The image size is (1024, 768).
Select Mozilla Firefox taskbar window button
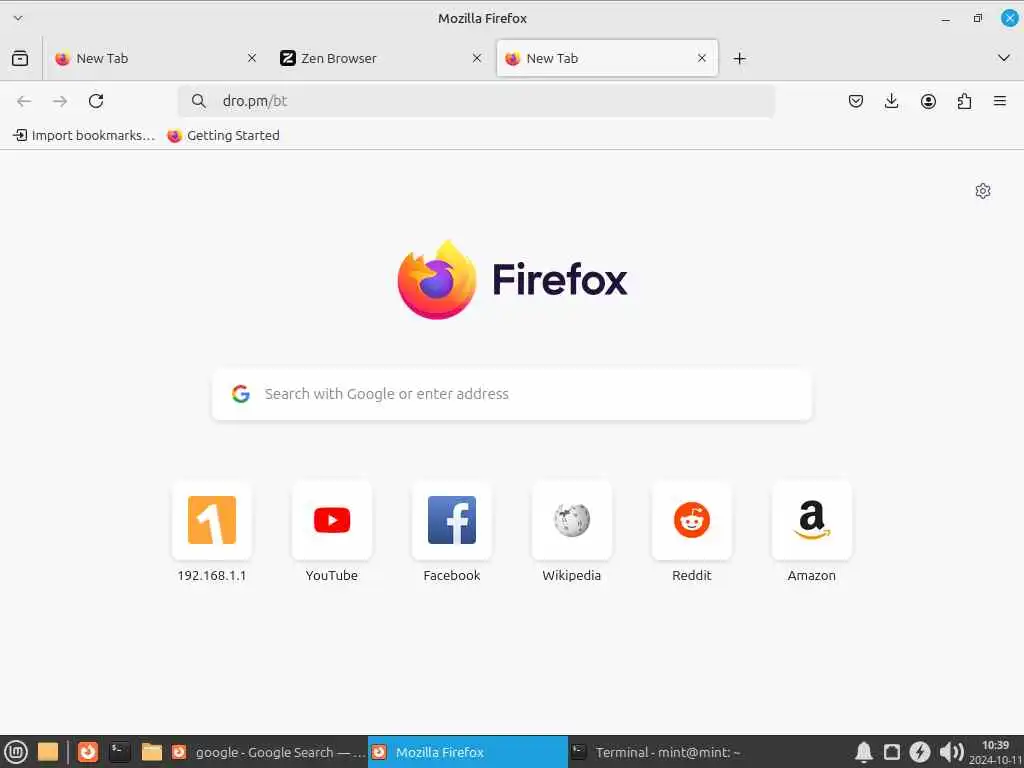468,752
